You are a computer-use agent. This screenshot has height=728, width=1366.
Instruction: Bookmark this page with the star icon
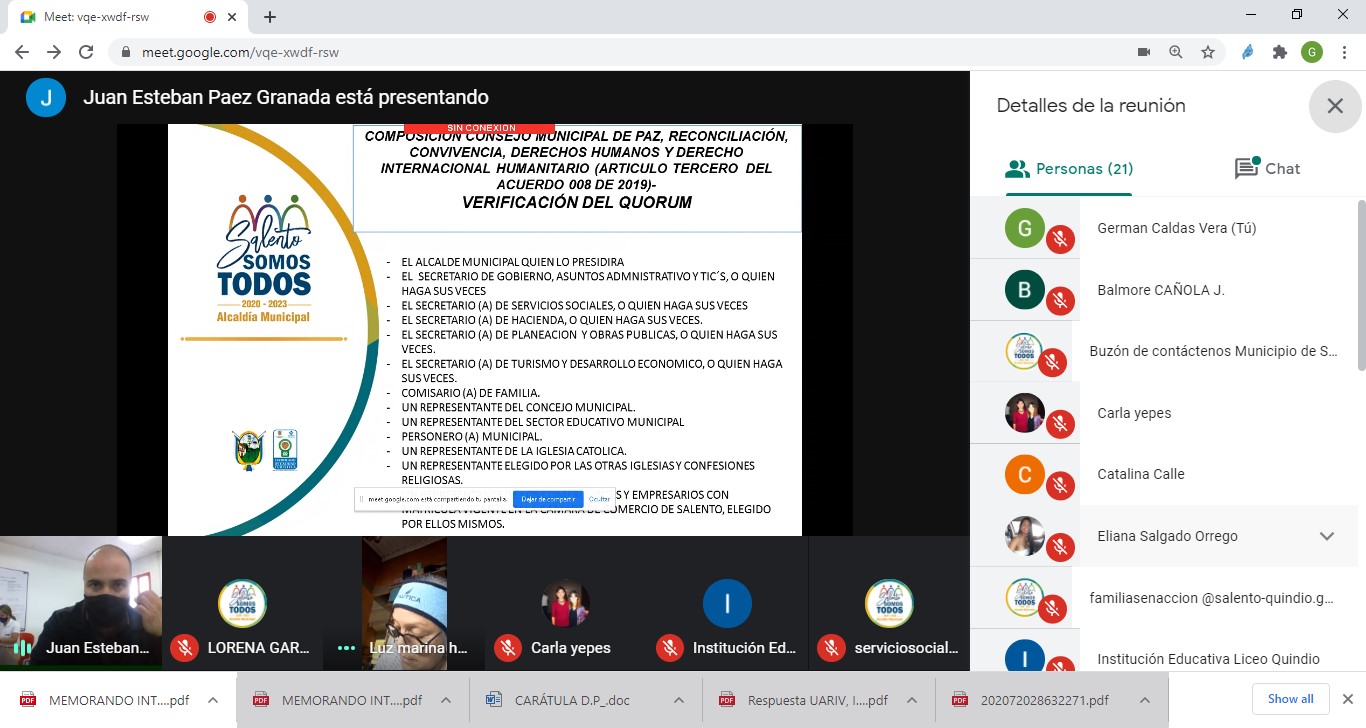pos(1208,52)
